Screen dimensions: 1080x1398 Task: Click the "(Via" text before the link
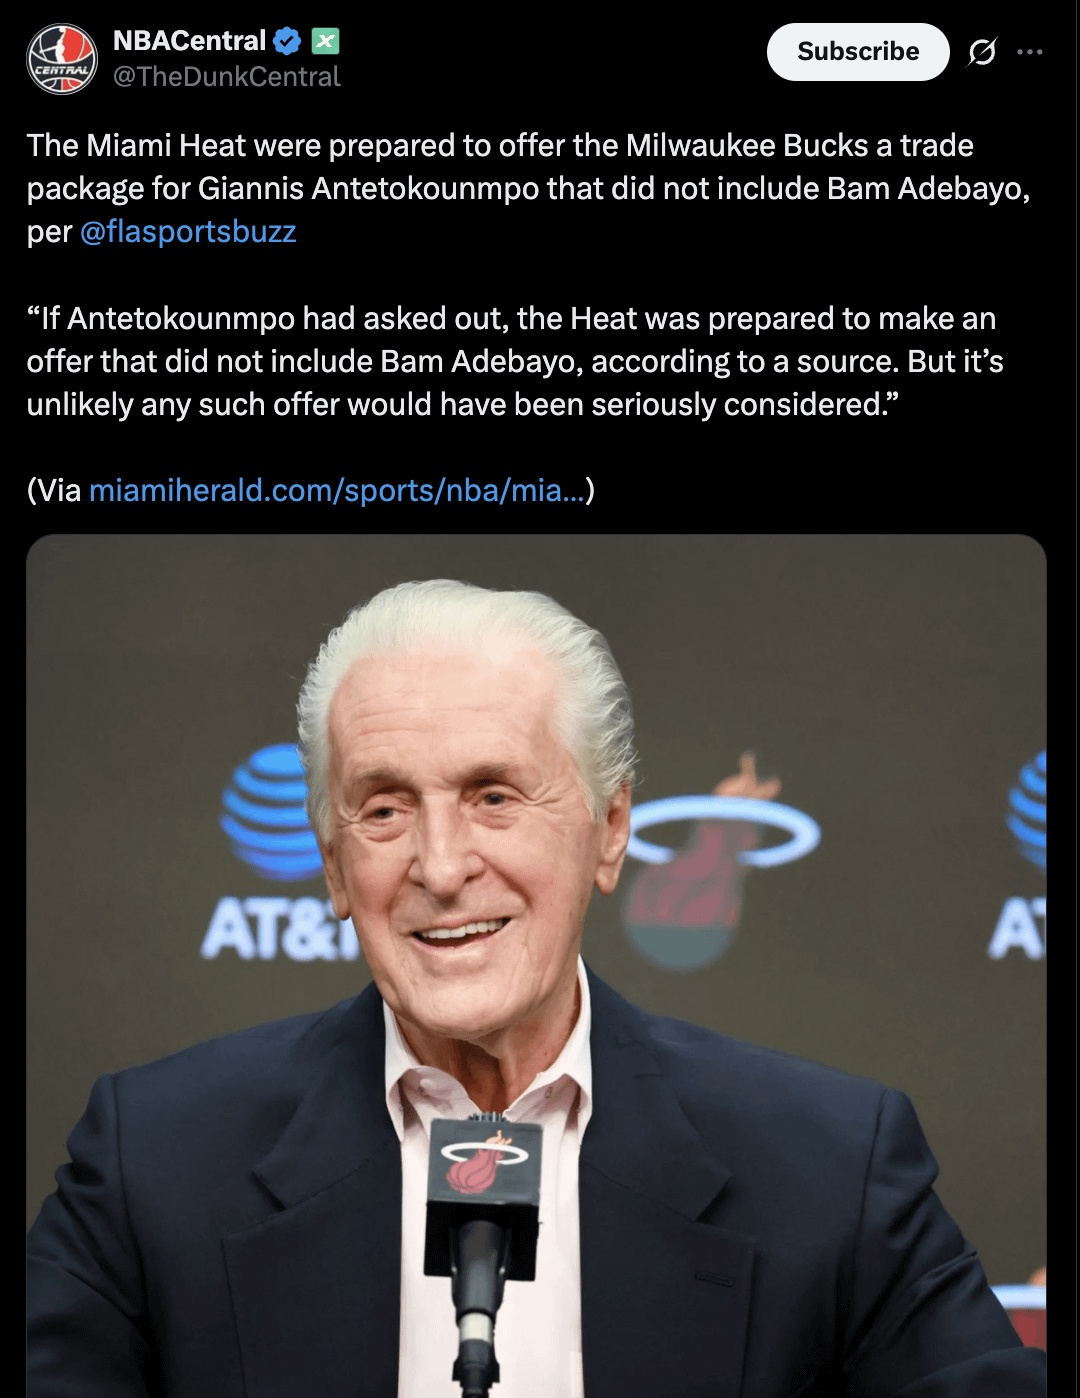(x=55, y=490)
